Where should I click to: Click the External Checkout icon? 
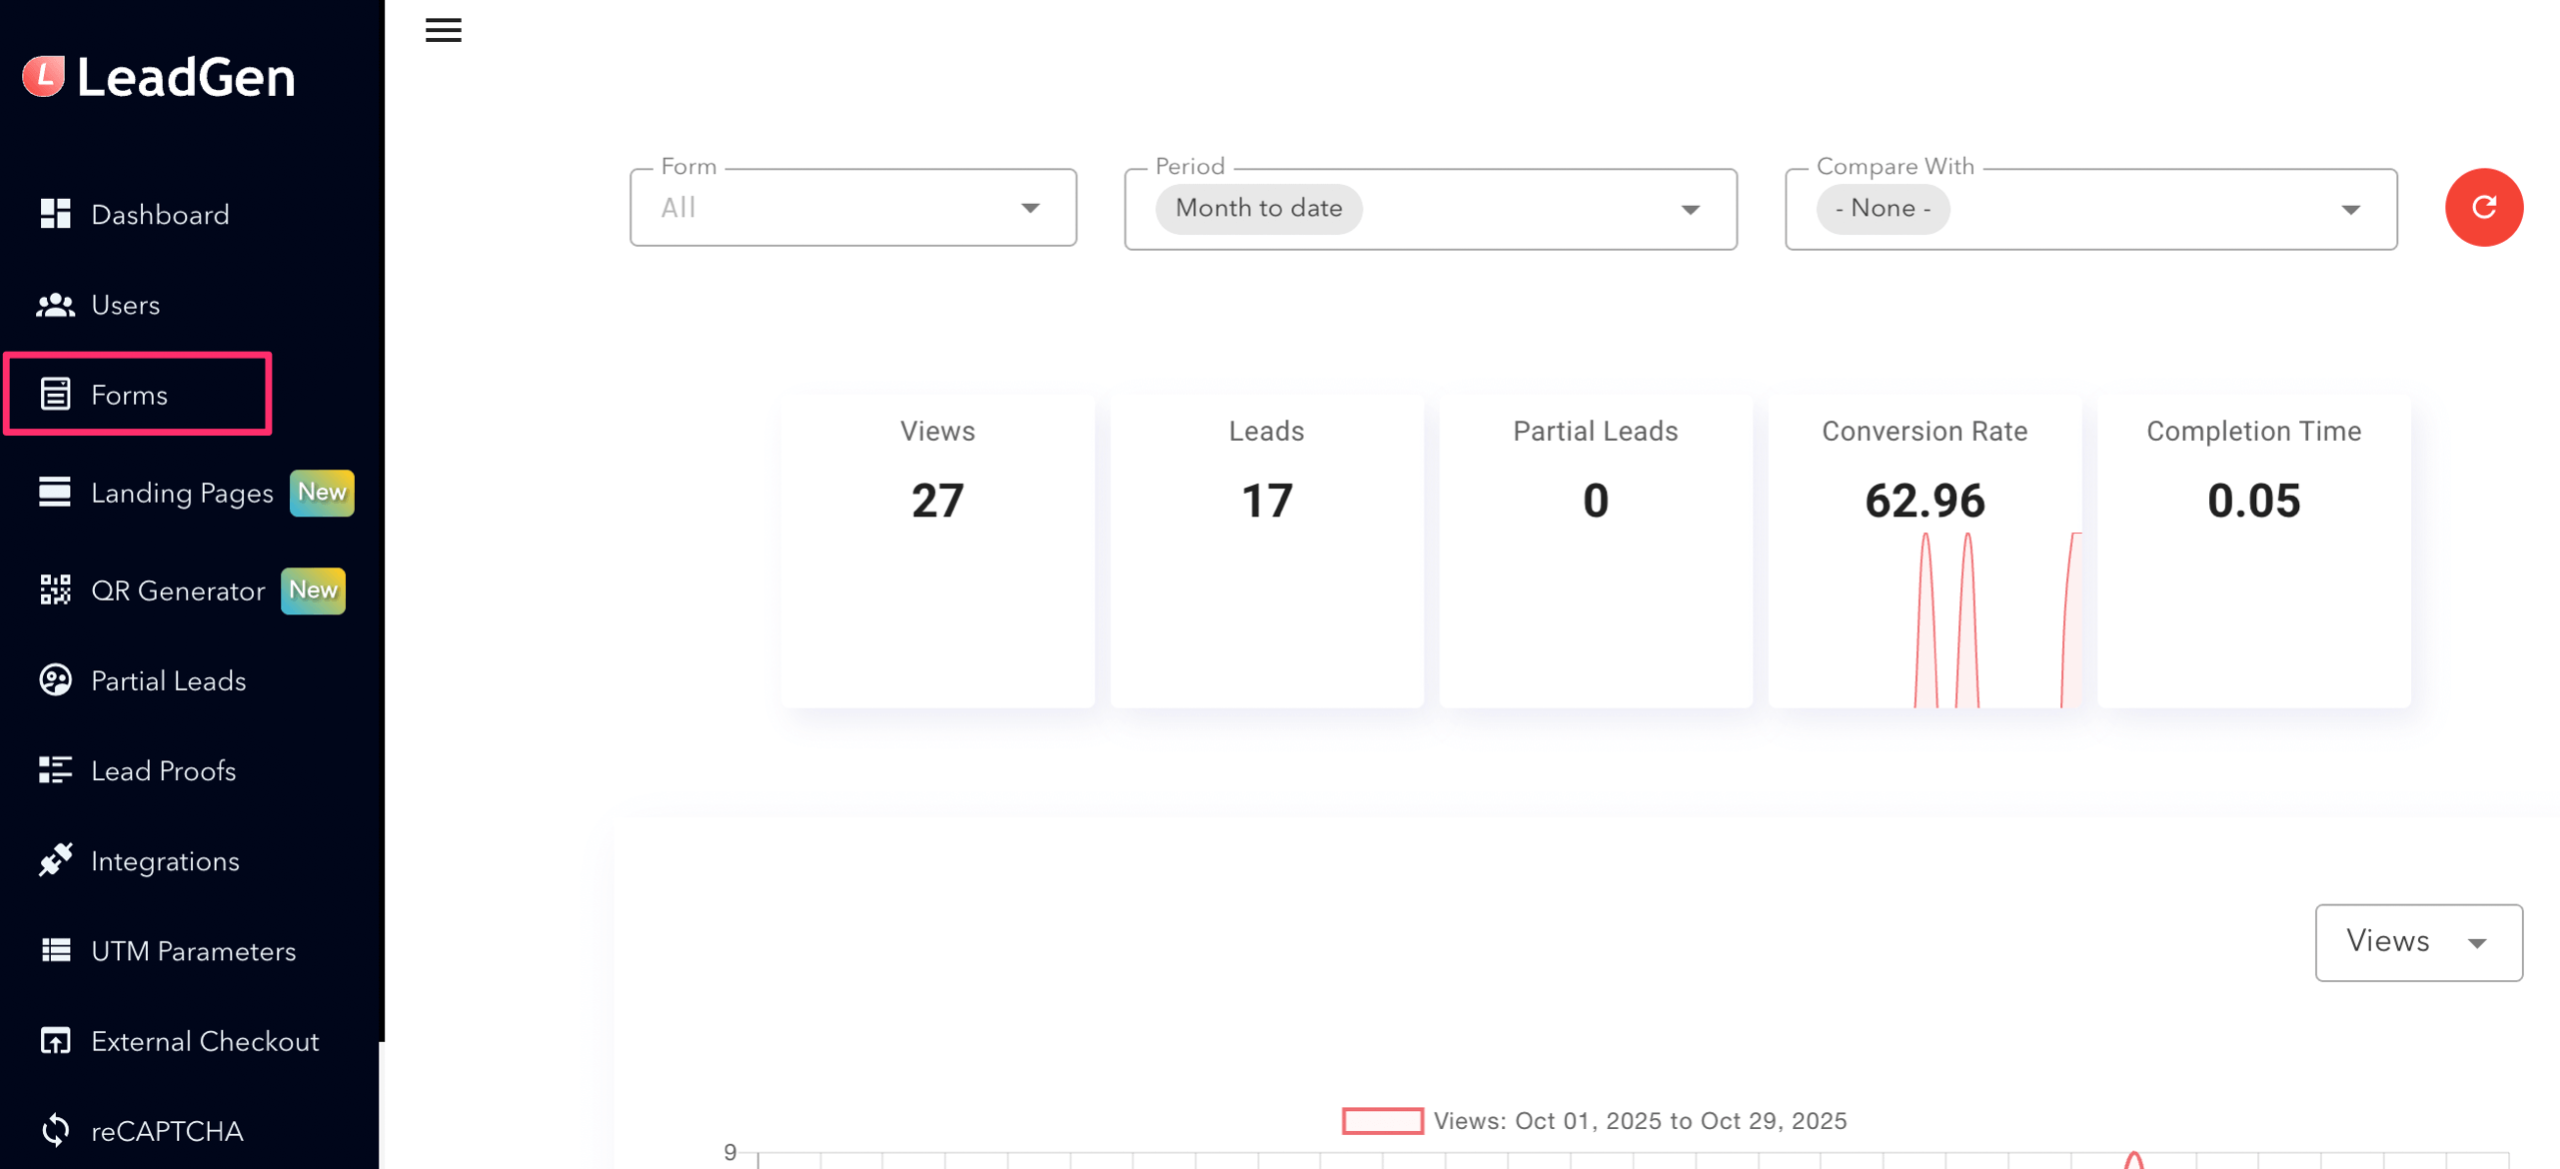55,1041
